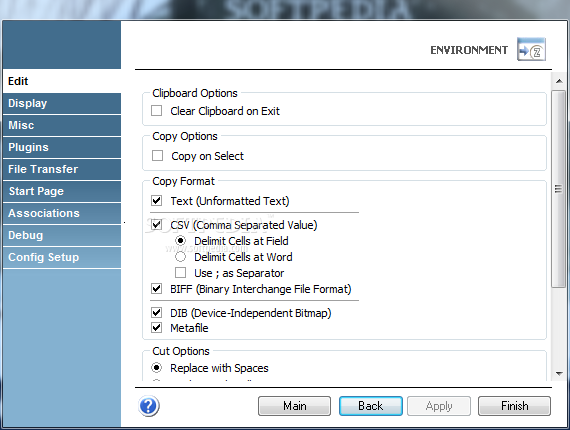The height and width of the screenshot is (430, 570).
Task: Enable Clear Clipboard on Exit
Action: click(x=157, y=110)
